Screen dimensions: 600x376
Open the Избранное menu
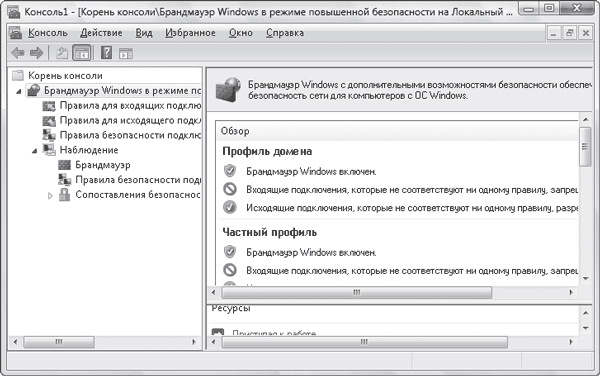tap(190, 33)
